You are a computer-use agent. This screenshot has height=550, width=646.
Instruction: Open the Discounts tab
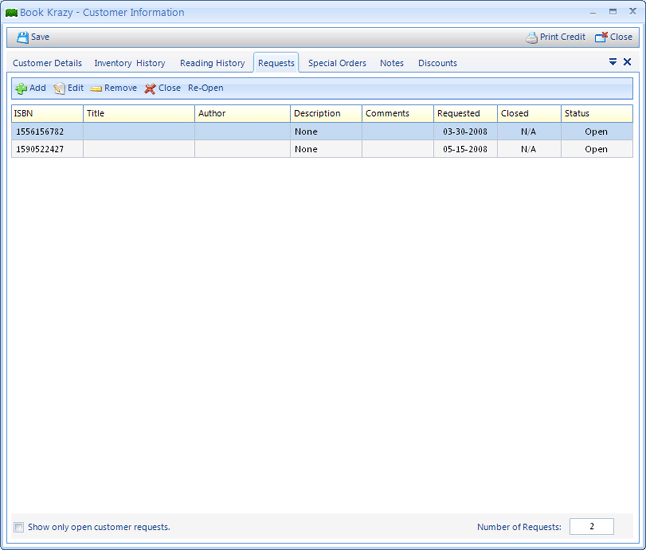tap(438, 63)
